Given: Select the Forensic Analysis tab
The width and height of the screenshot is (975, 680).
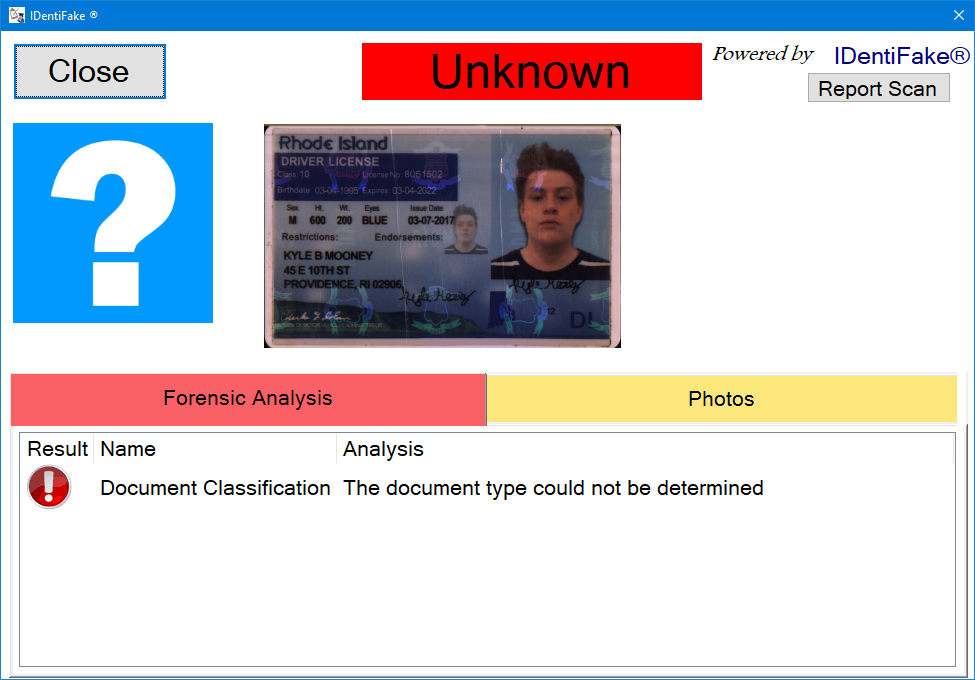Looking at the screenshot, I should pyautogui.click(x=248, y=398).
